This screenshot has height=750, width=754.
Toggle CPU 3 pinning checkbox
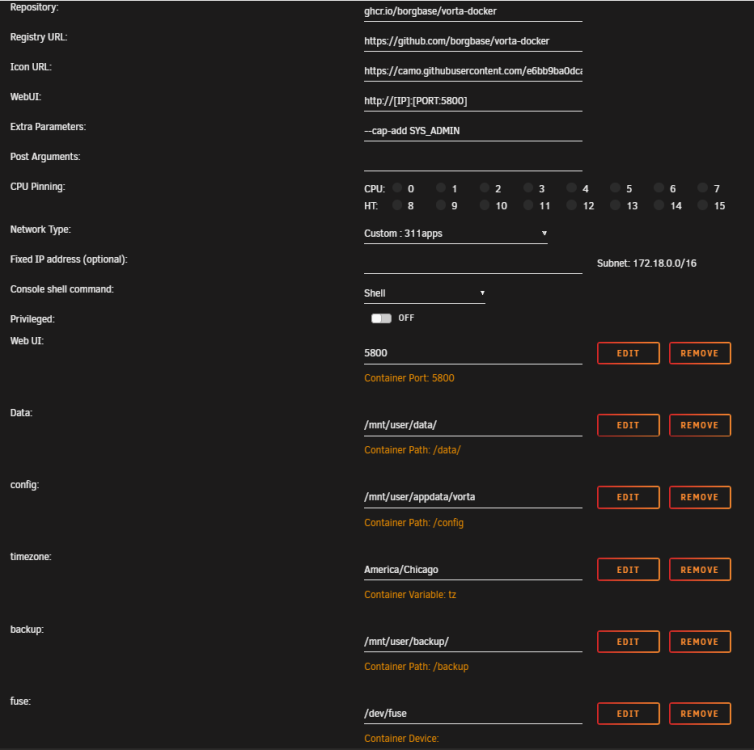coord(528,188)
